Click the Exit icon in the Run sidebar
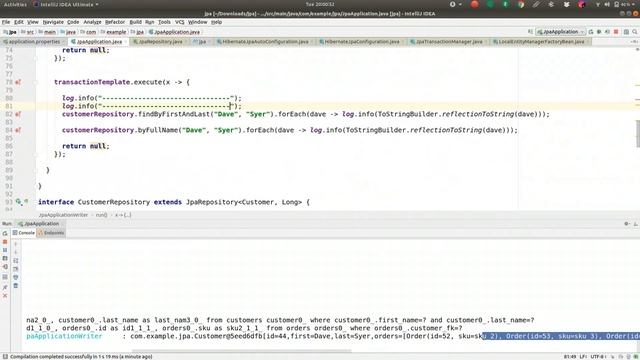The height and width of the screenshot is (360, 640). (5, 267)
